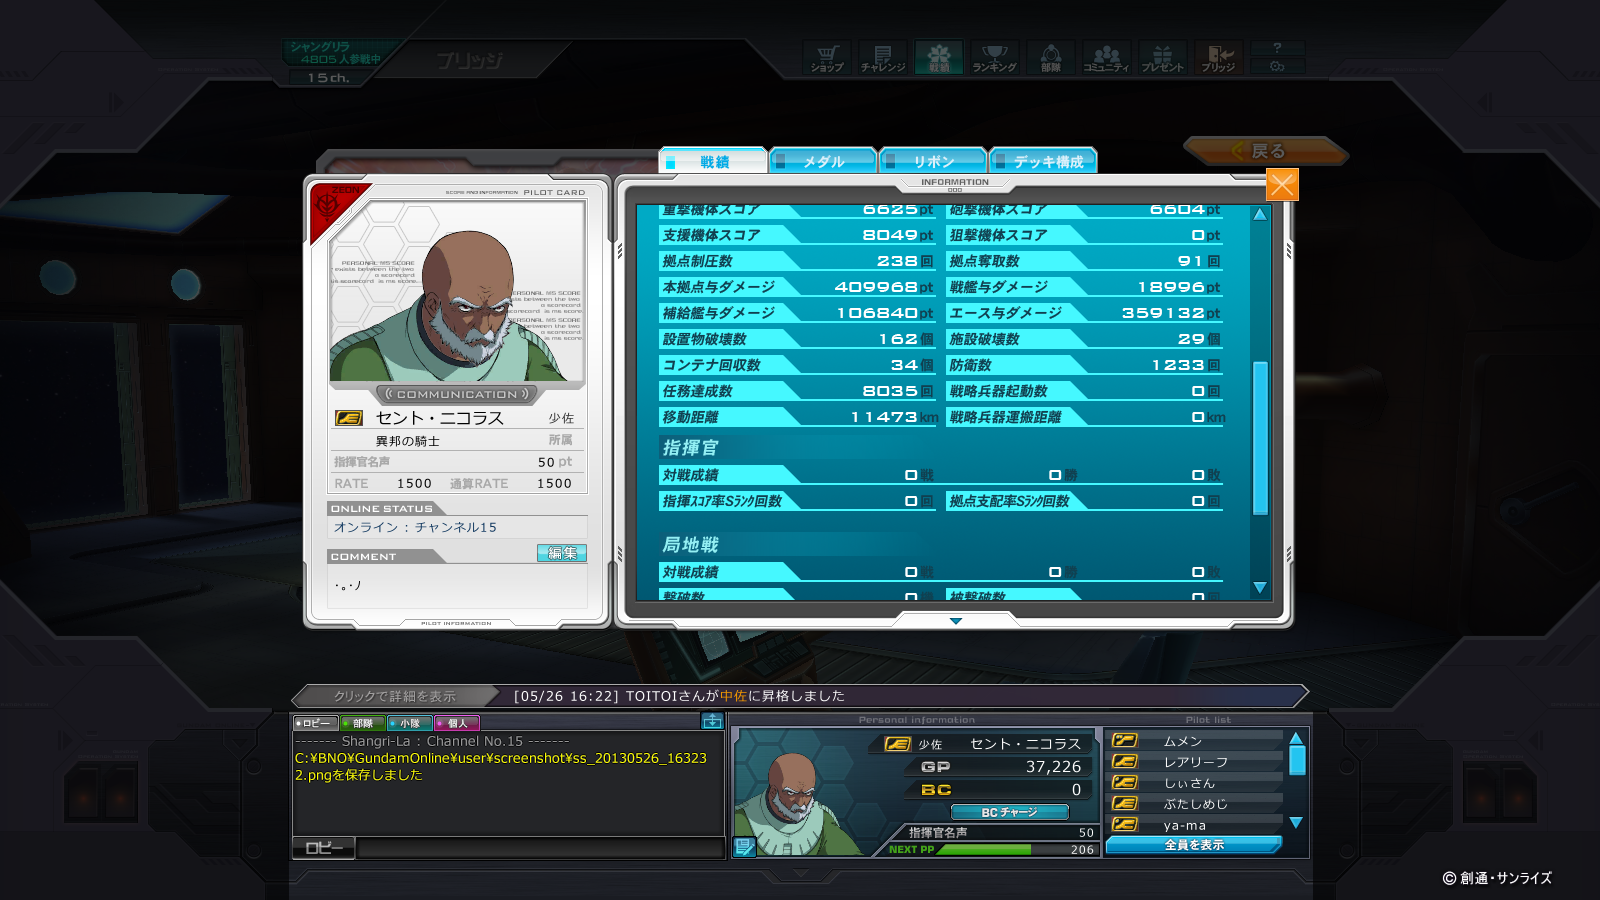
Task: Click the ブリッジ exit door icon
Action: point(1218,57)
